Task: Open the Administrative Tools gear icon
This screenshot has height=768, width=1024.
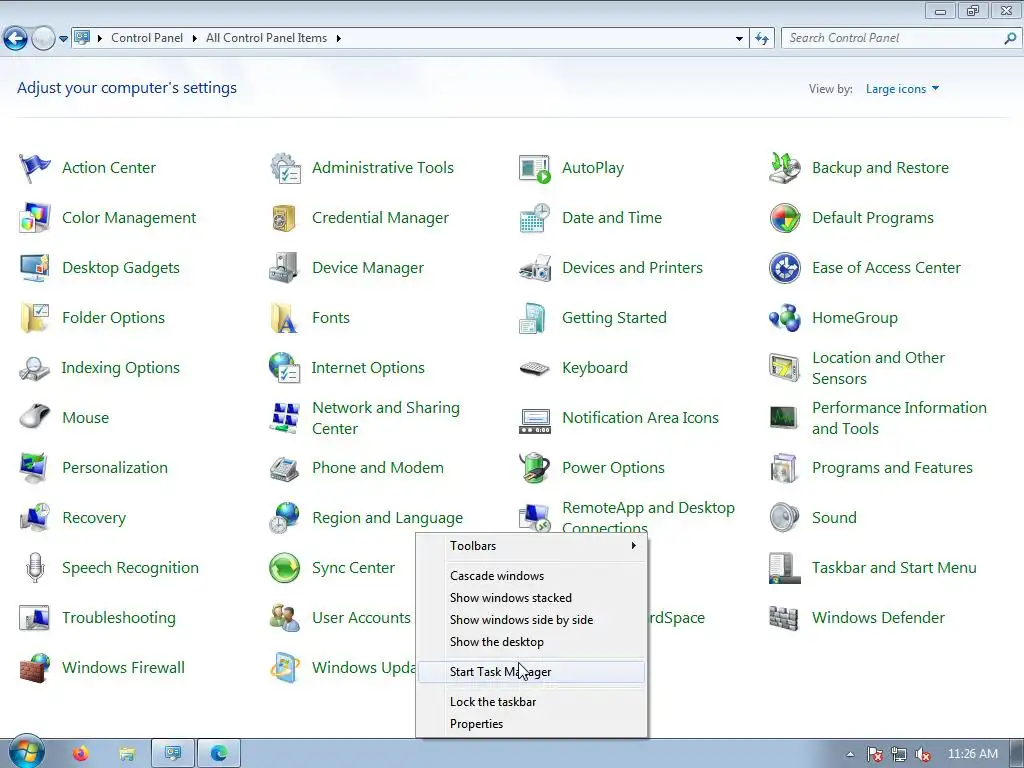Action: pyautogui.click(x=285, y=168)
